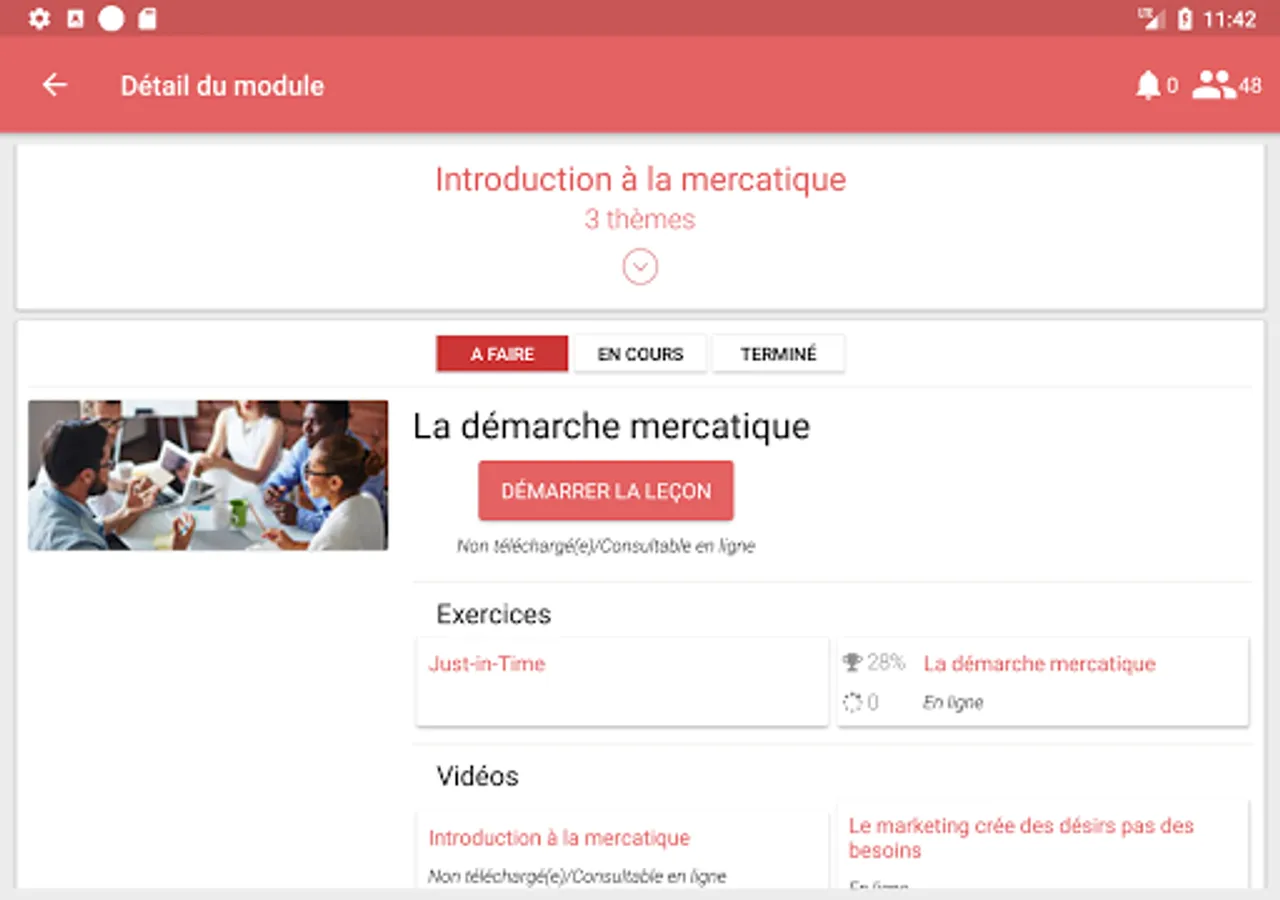The width and height of the screenshot is (1280, 900).
Task: Click the attempts spinner icon showing 0
Action: pyautogui.click(x=852, y=702)
